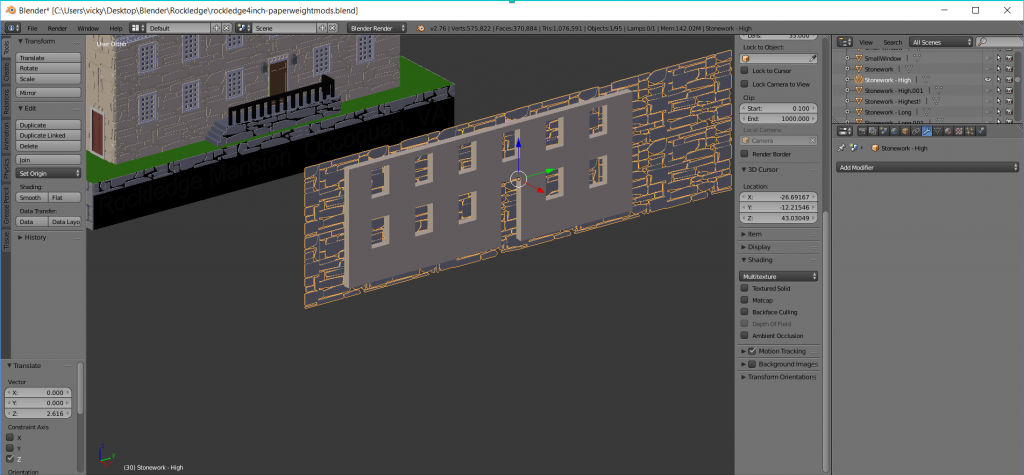Open the Add Modifier dropdown
Image resolution: width=1024 pixels, height=475 pixels.
click(x=927, y=167)
